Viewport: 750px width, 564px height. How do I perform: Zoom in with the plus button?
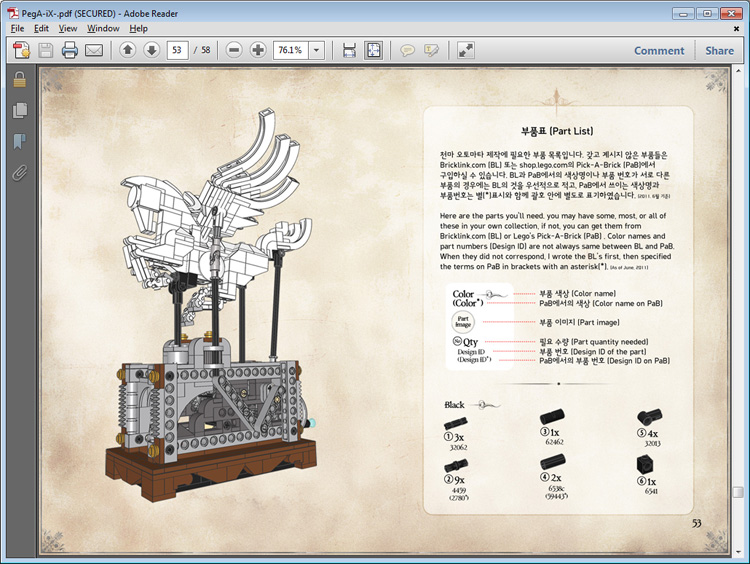click(258, 50)
